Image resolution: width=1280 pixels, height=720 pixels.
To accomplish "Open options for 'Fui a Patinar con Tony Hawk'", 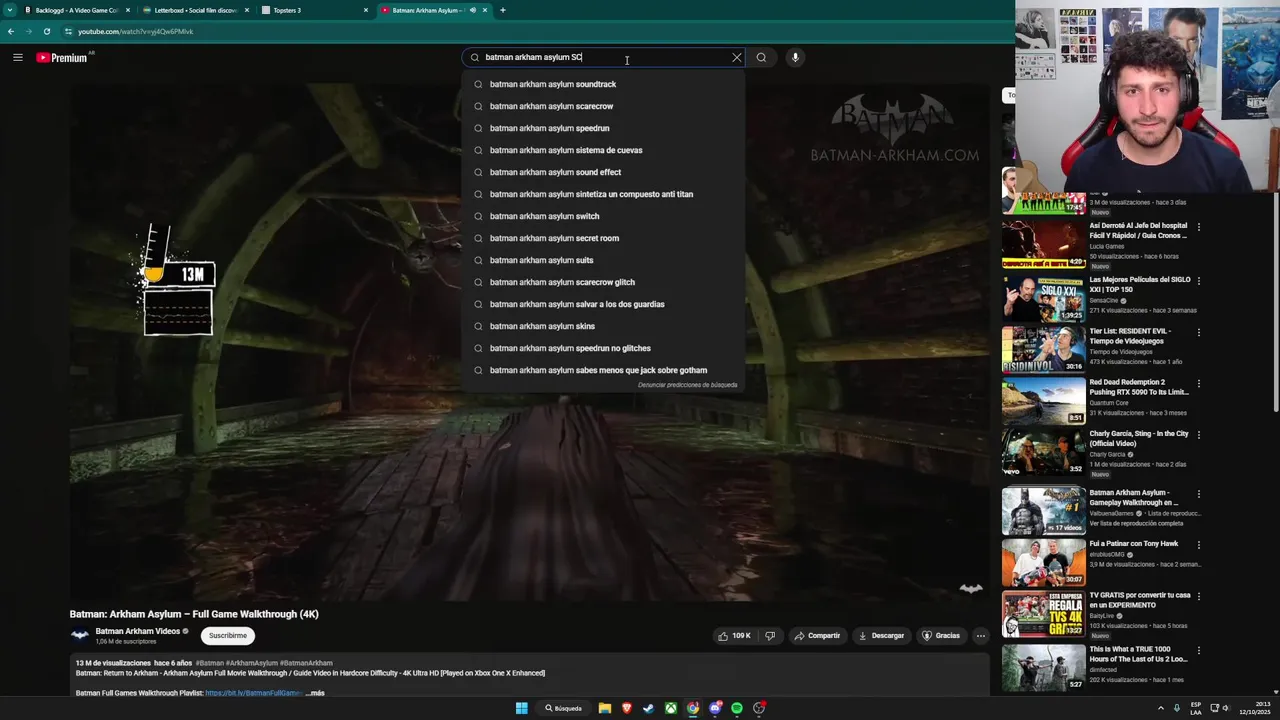I will pyautogui.click(x=1198, y=545).
